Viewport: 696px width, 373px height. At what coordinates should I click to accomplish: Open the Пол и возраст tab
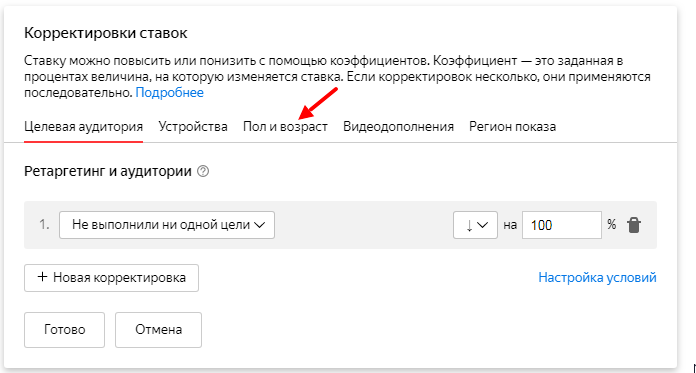[285, 127]
